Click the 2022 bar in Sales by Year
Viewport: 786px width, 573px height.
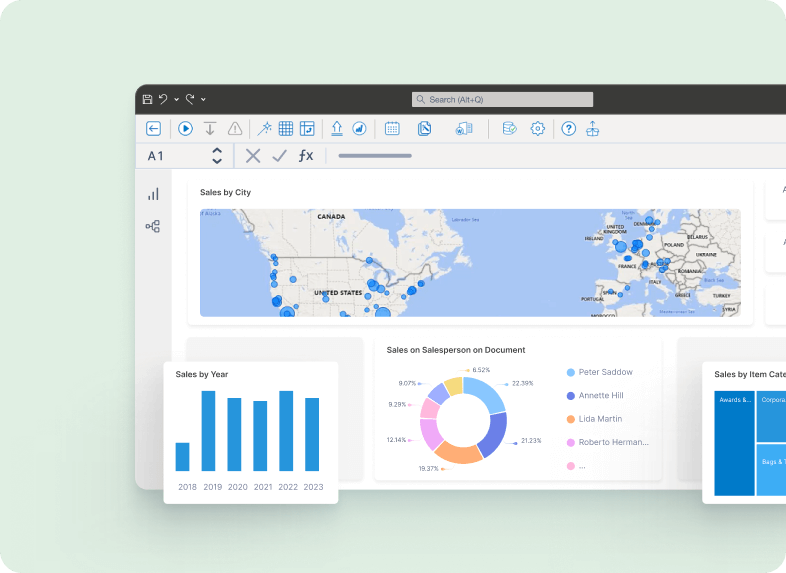click(286, 431)
